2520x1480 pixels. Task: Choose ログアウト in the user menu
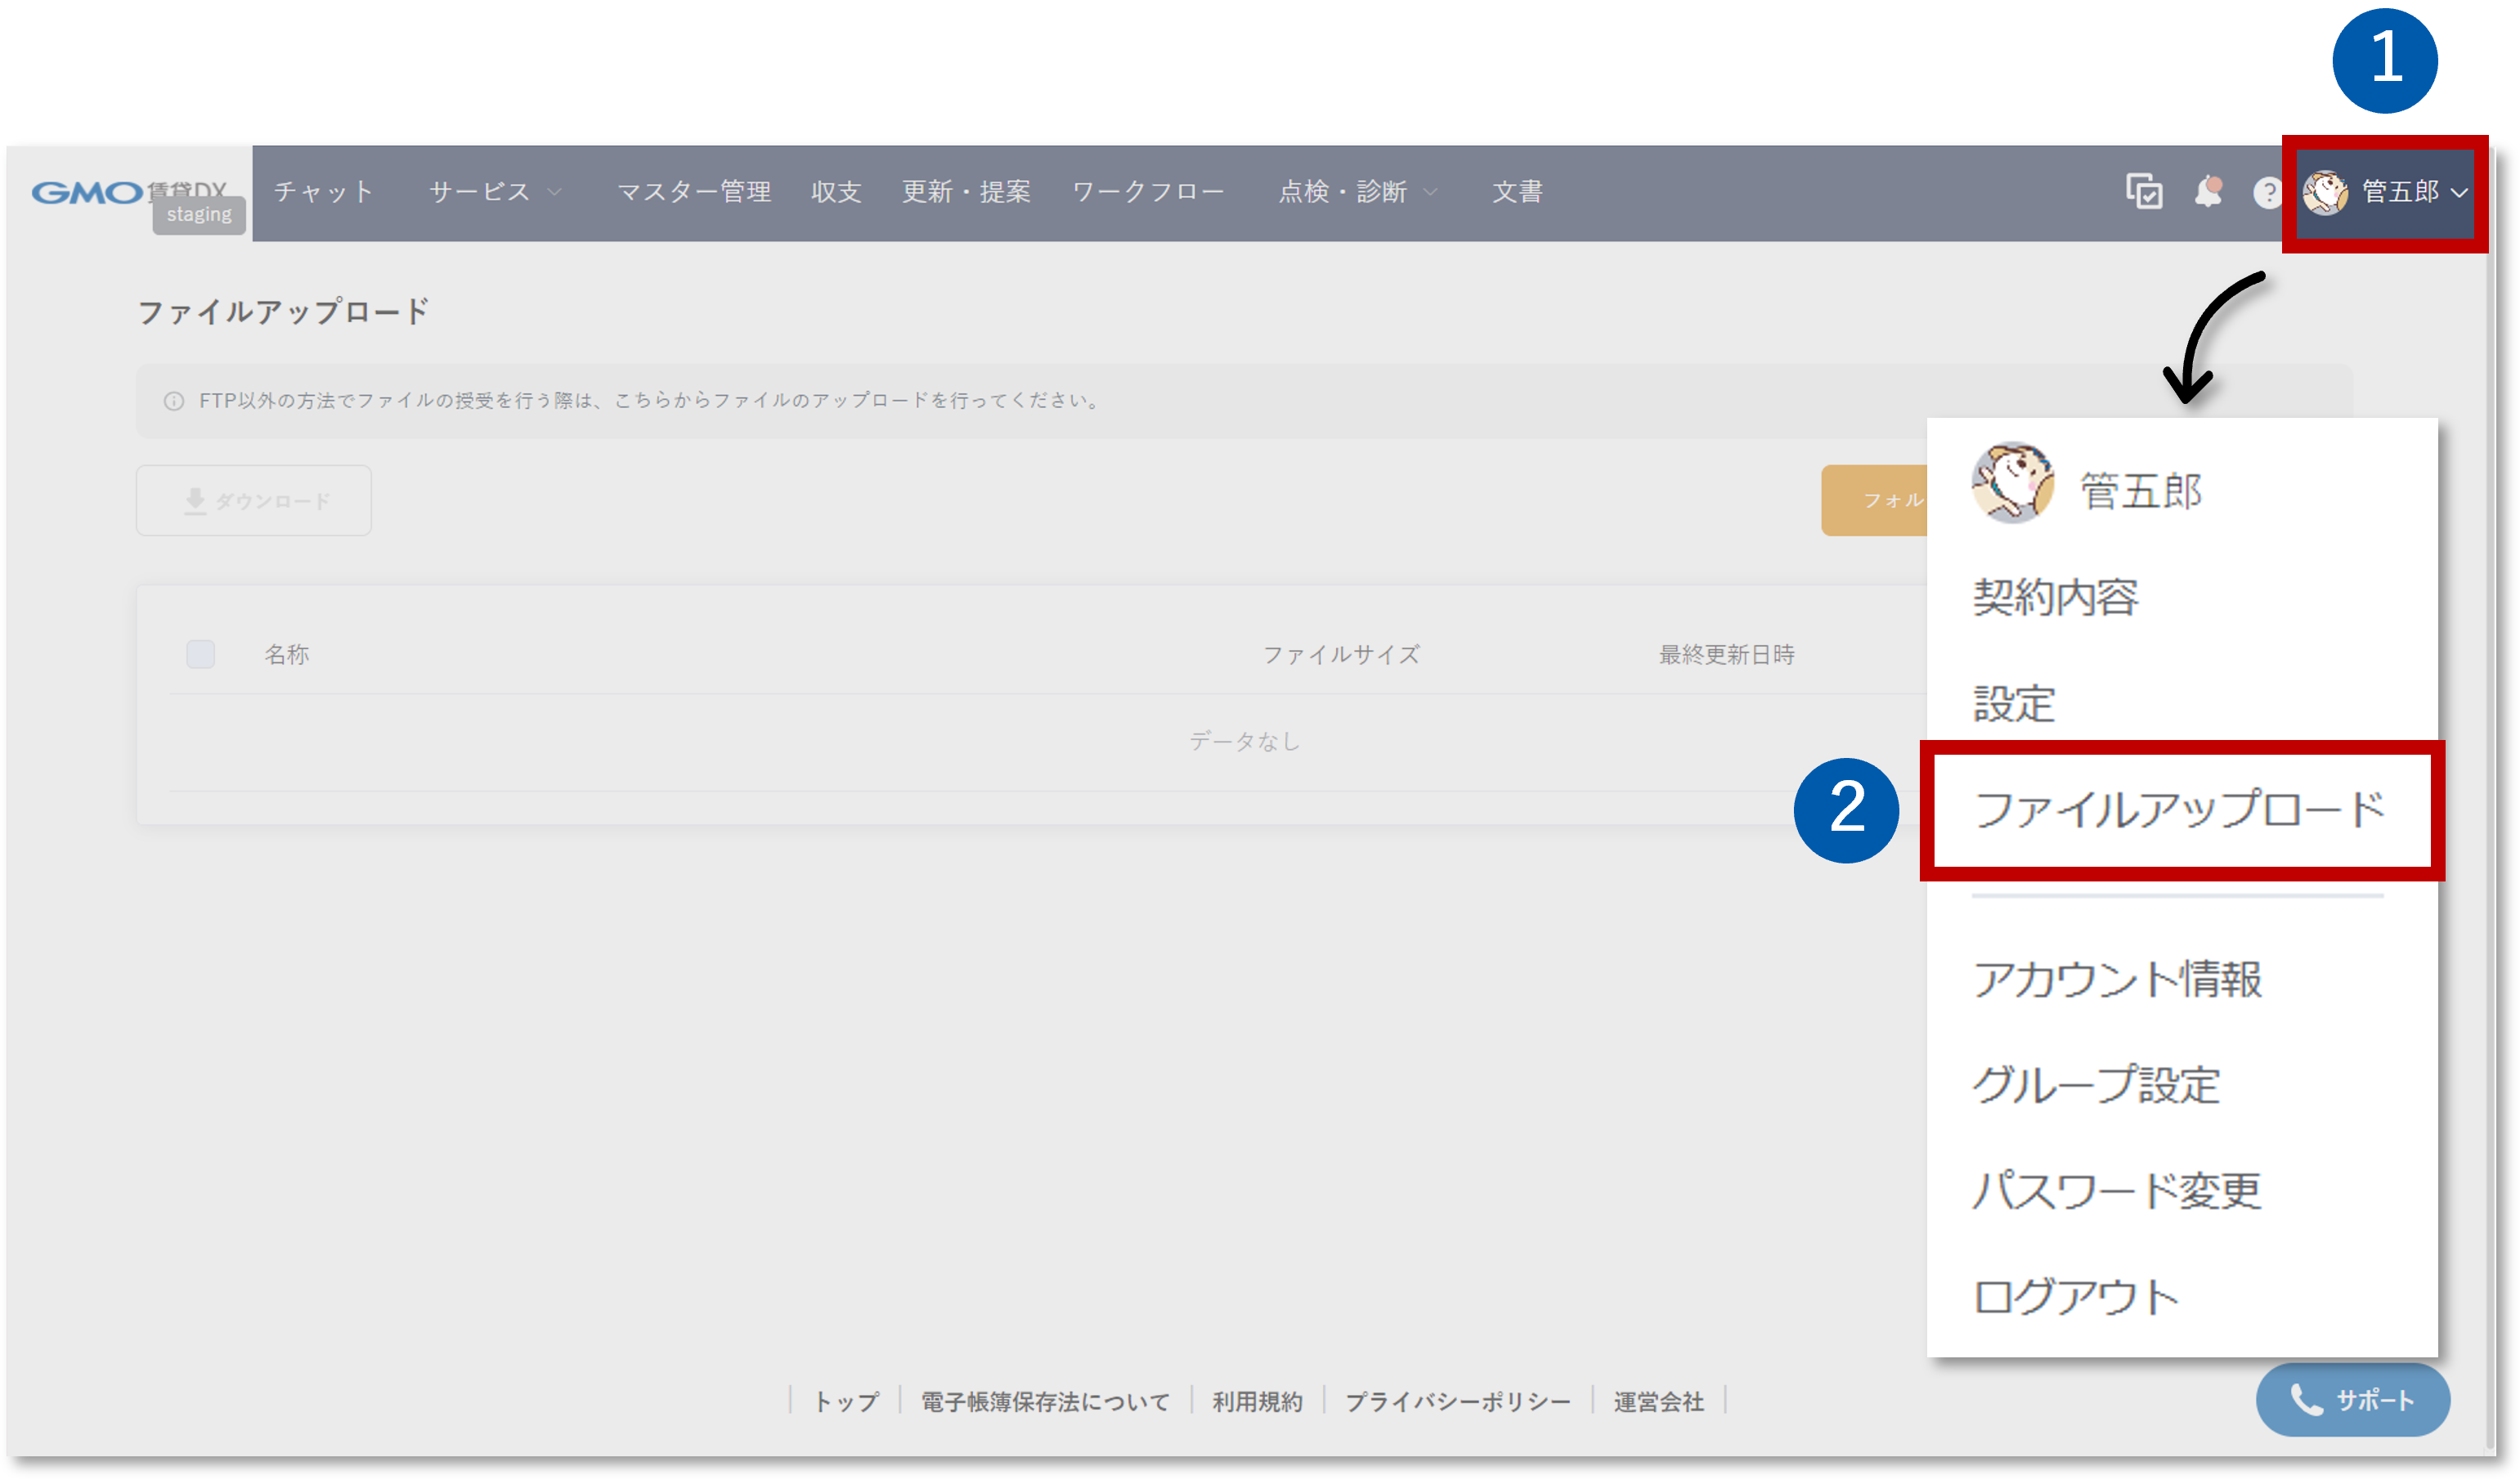pyautogui.click(x=2076, y=1296)
